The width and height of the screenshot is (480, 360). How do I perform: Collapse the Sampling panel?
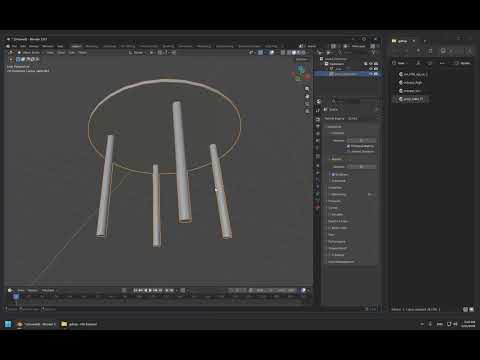(334, 127)
